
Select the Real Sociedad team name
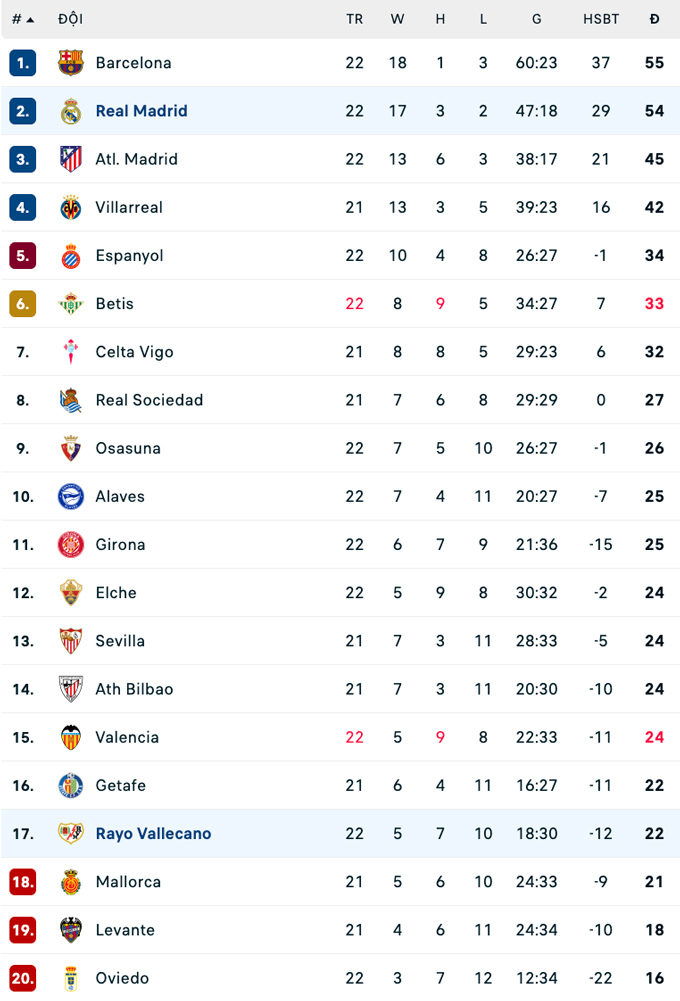tap(149, 400)
